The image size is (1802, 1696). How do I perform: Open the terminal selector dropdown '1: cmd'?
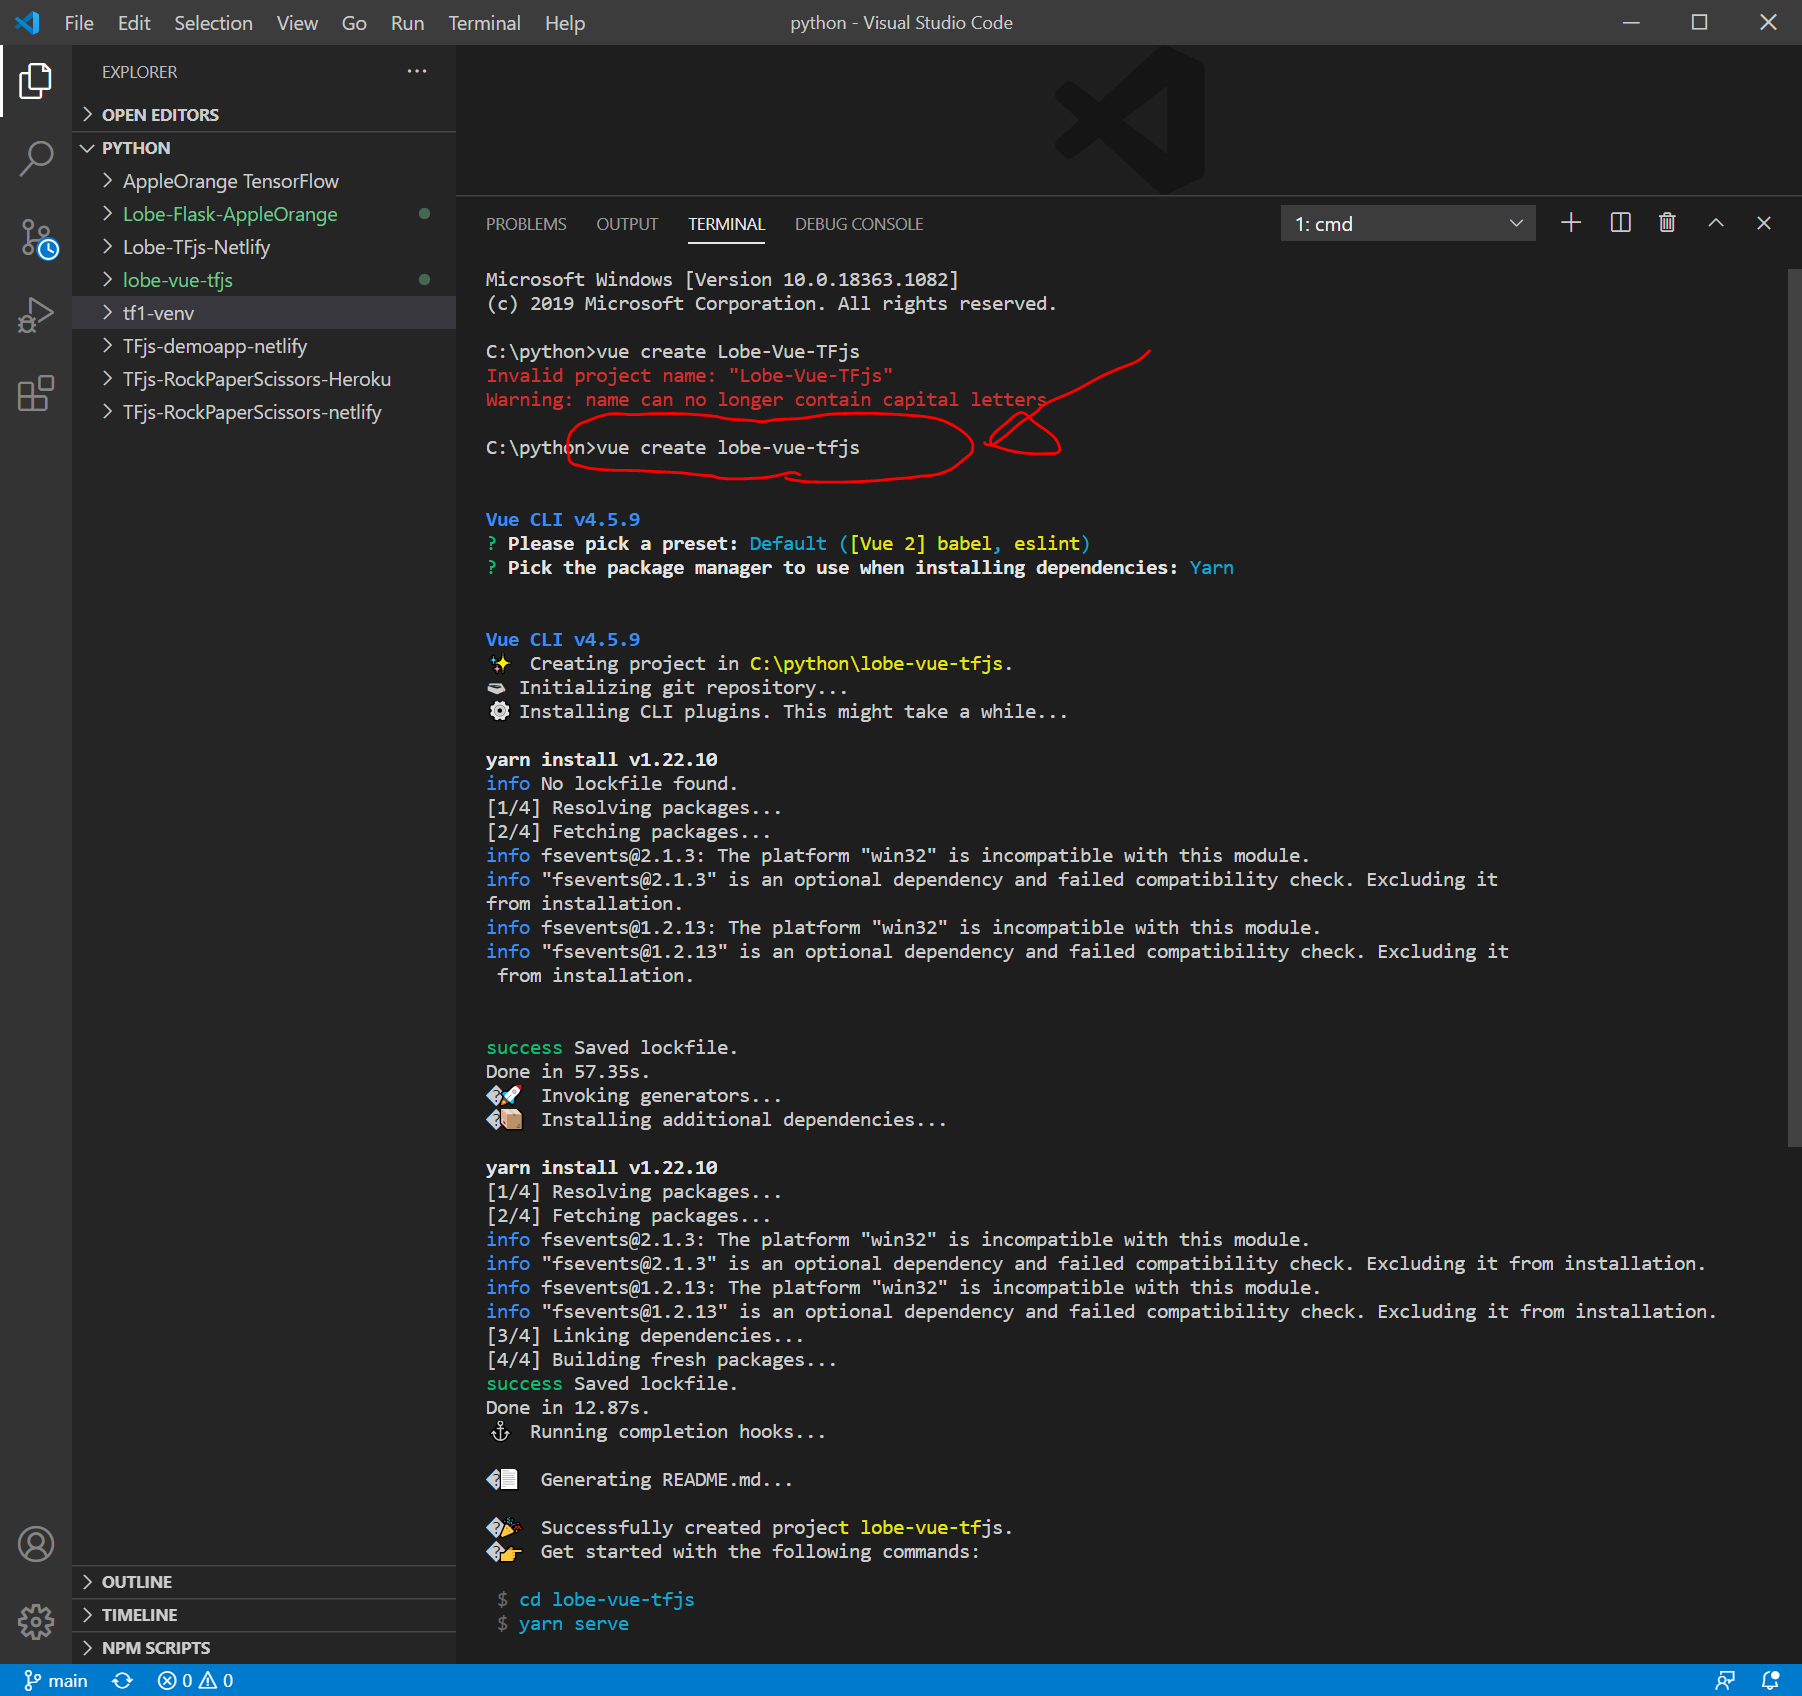point(1408,224)
